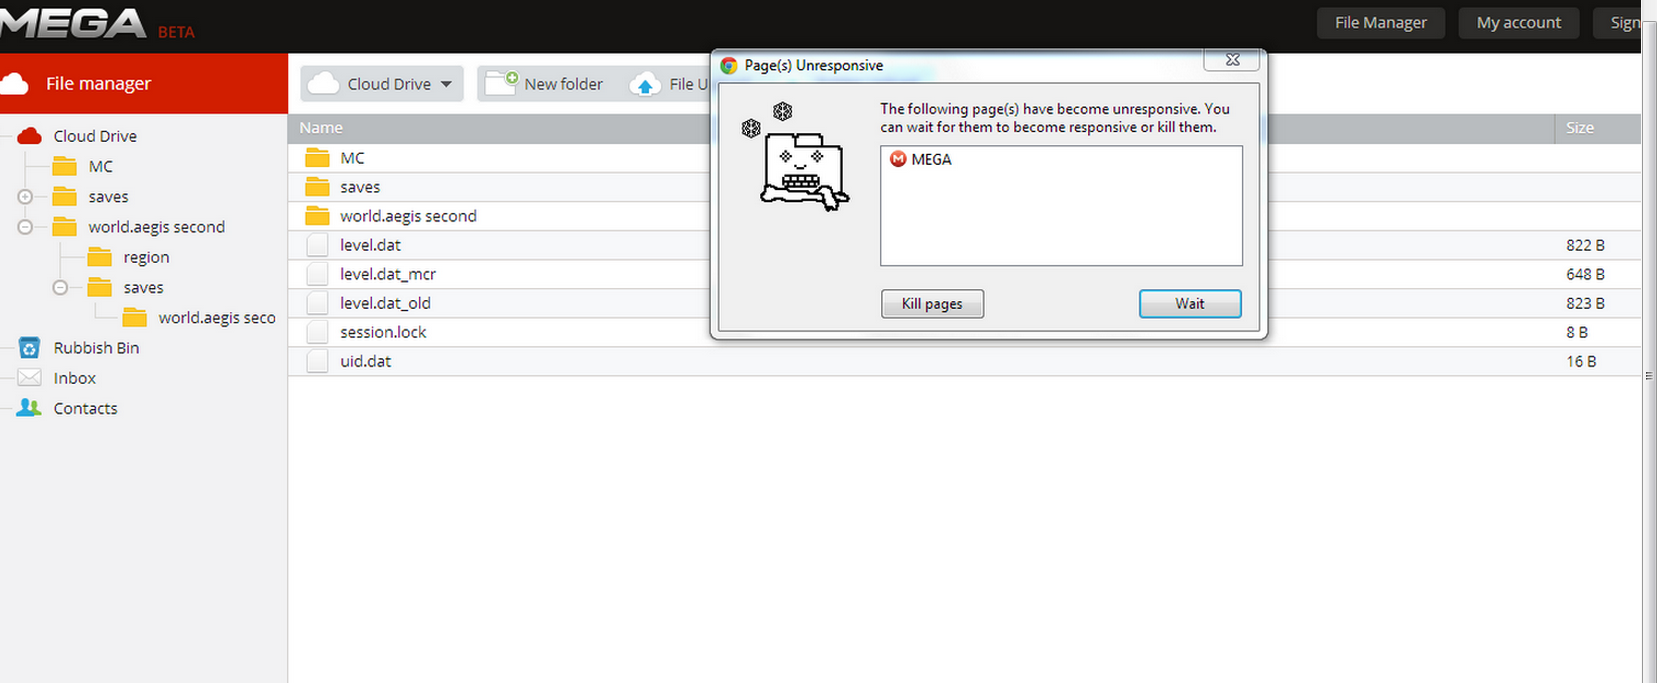Viewport: 1657px width, 683px height.
Task: Collapse the nested saves subfolder node
Action: pos(60,287)
